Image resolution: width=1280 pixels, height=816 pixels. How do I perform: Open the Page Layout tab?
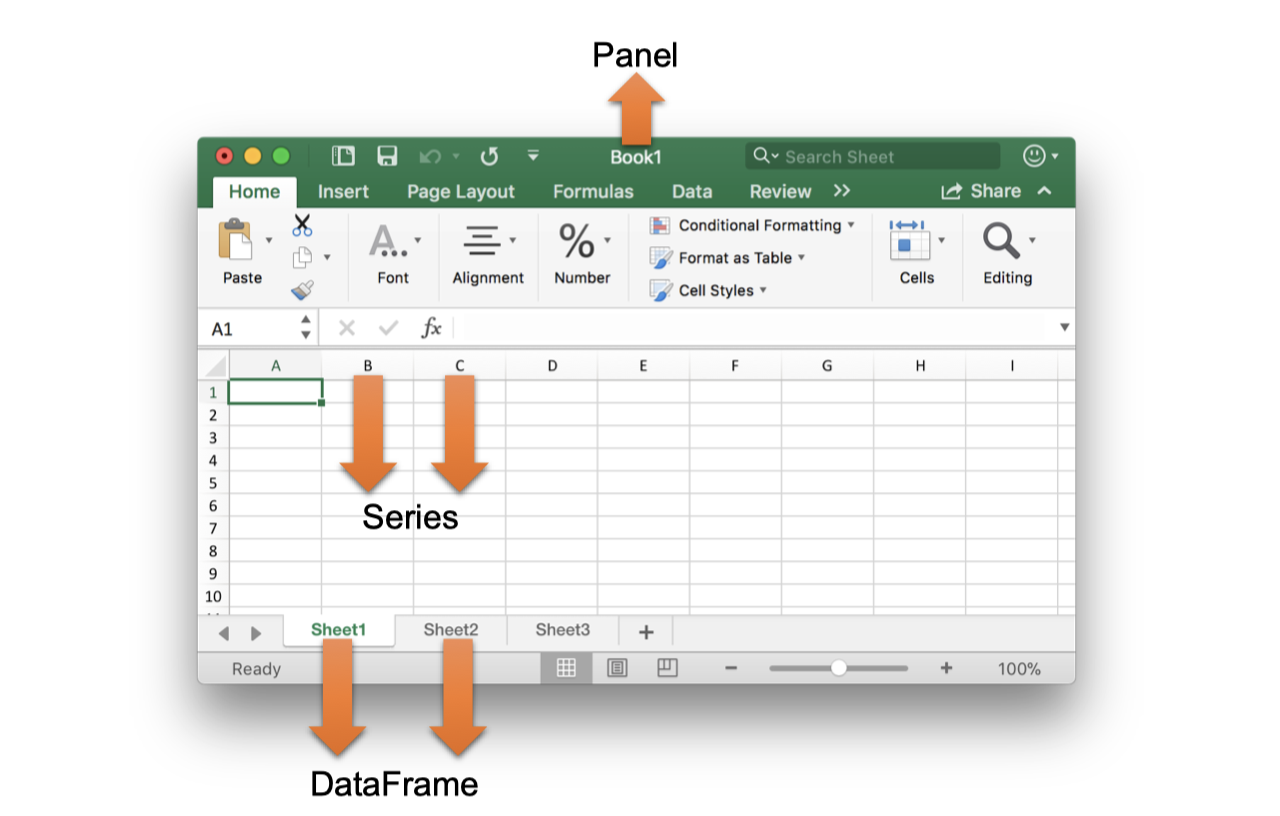[x=461, y=192]
